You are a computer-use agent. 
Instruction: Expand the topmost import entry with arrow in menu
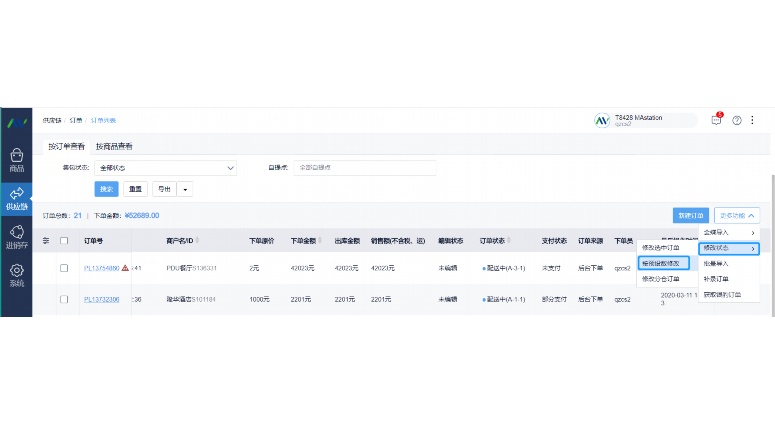pyautogui.click(x=729, y=232)
